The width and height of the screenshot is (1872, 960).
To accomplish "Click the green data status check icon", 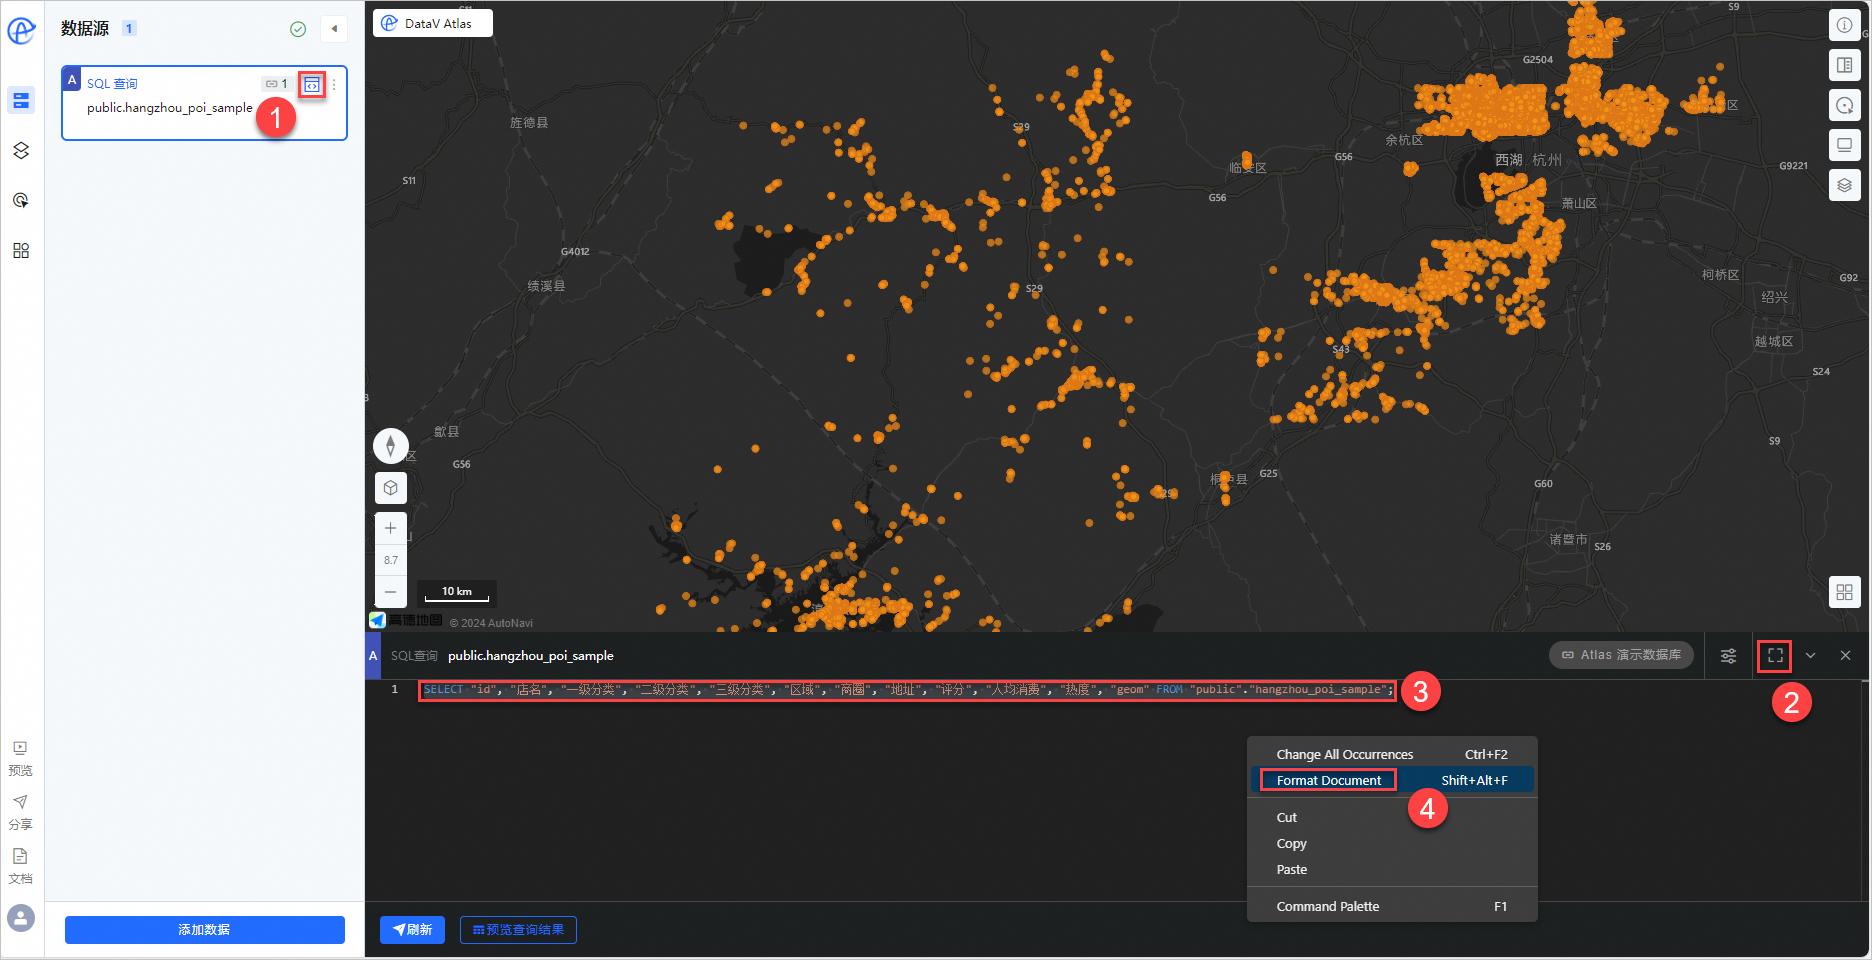I will click(x=298, y=29).
